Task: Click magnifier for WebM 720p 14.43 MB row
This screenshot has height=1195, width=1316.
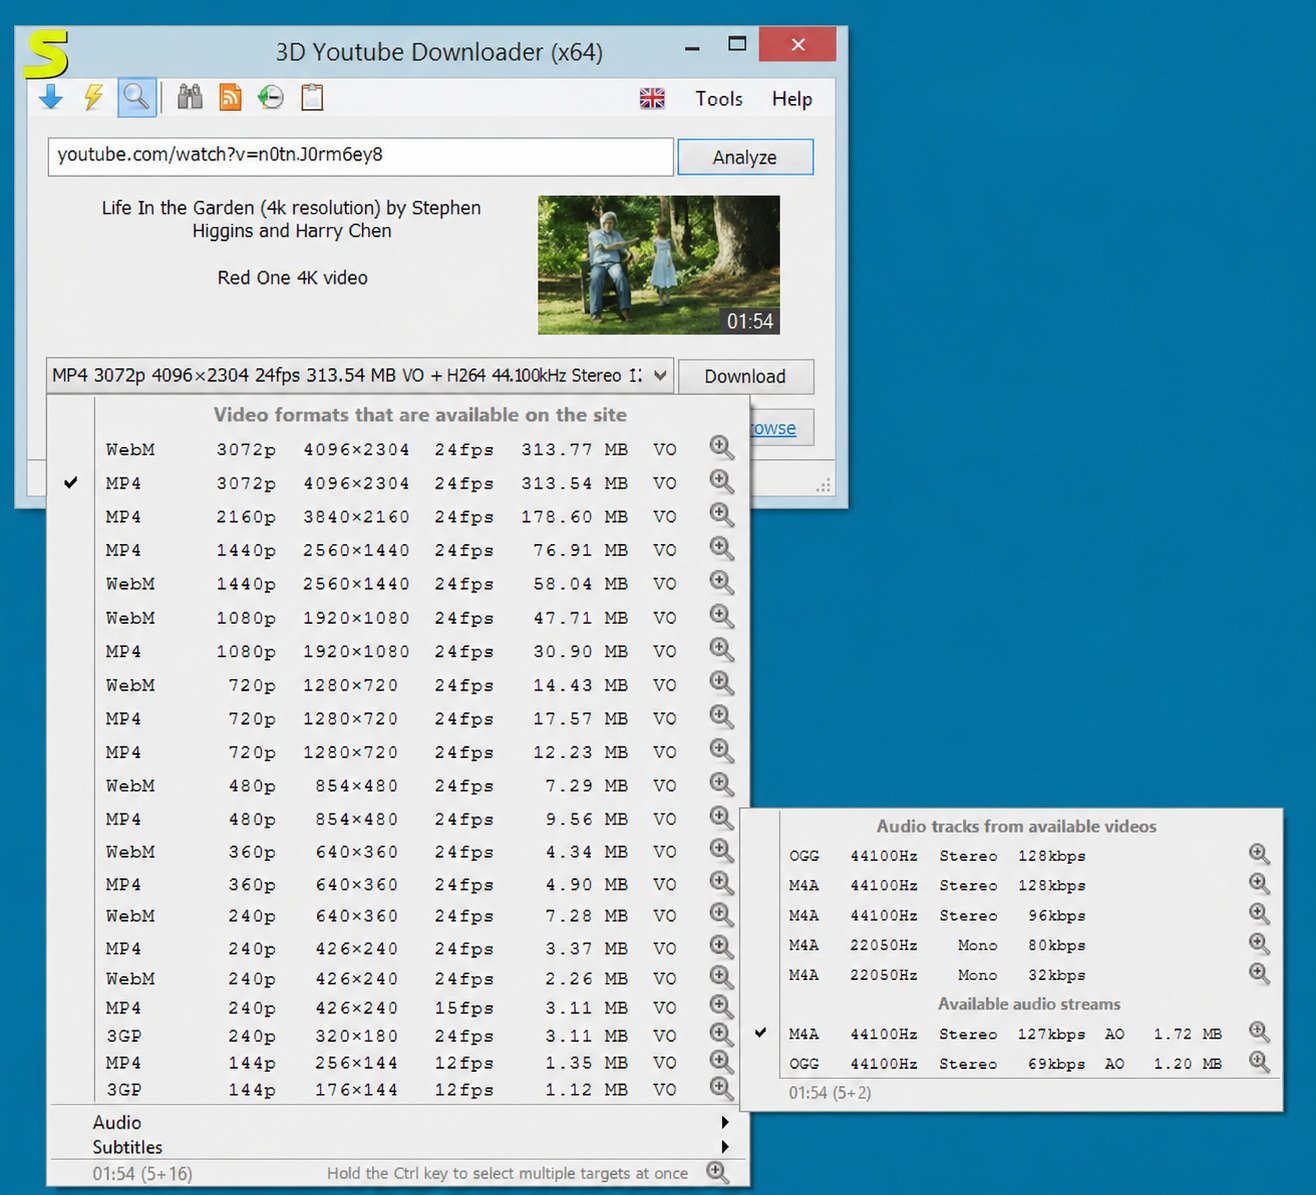Action: click(721, 684)
